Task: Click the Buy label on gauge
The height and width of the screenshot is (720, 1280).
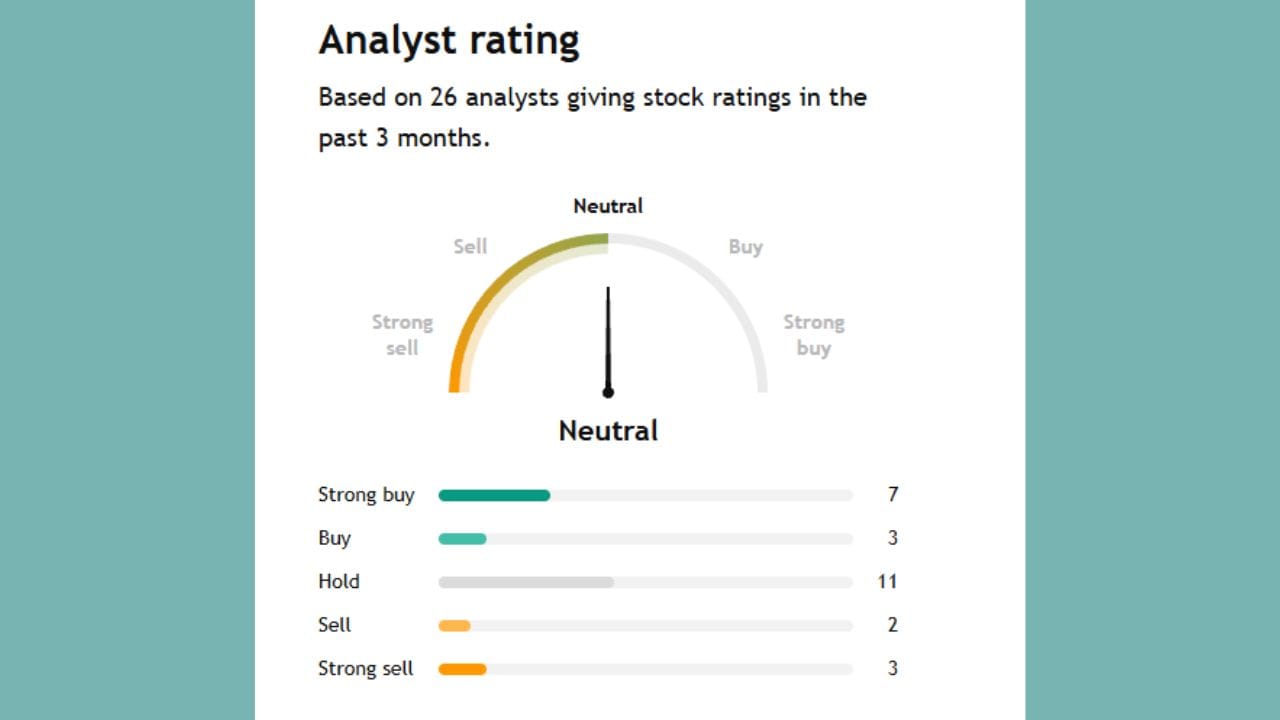Action: pos(745,246)
